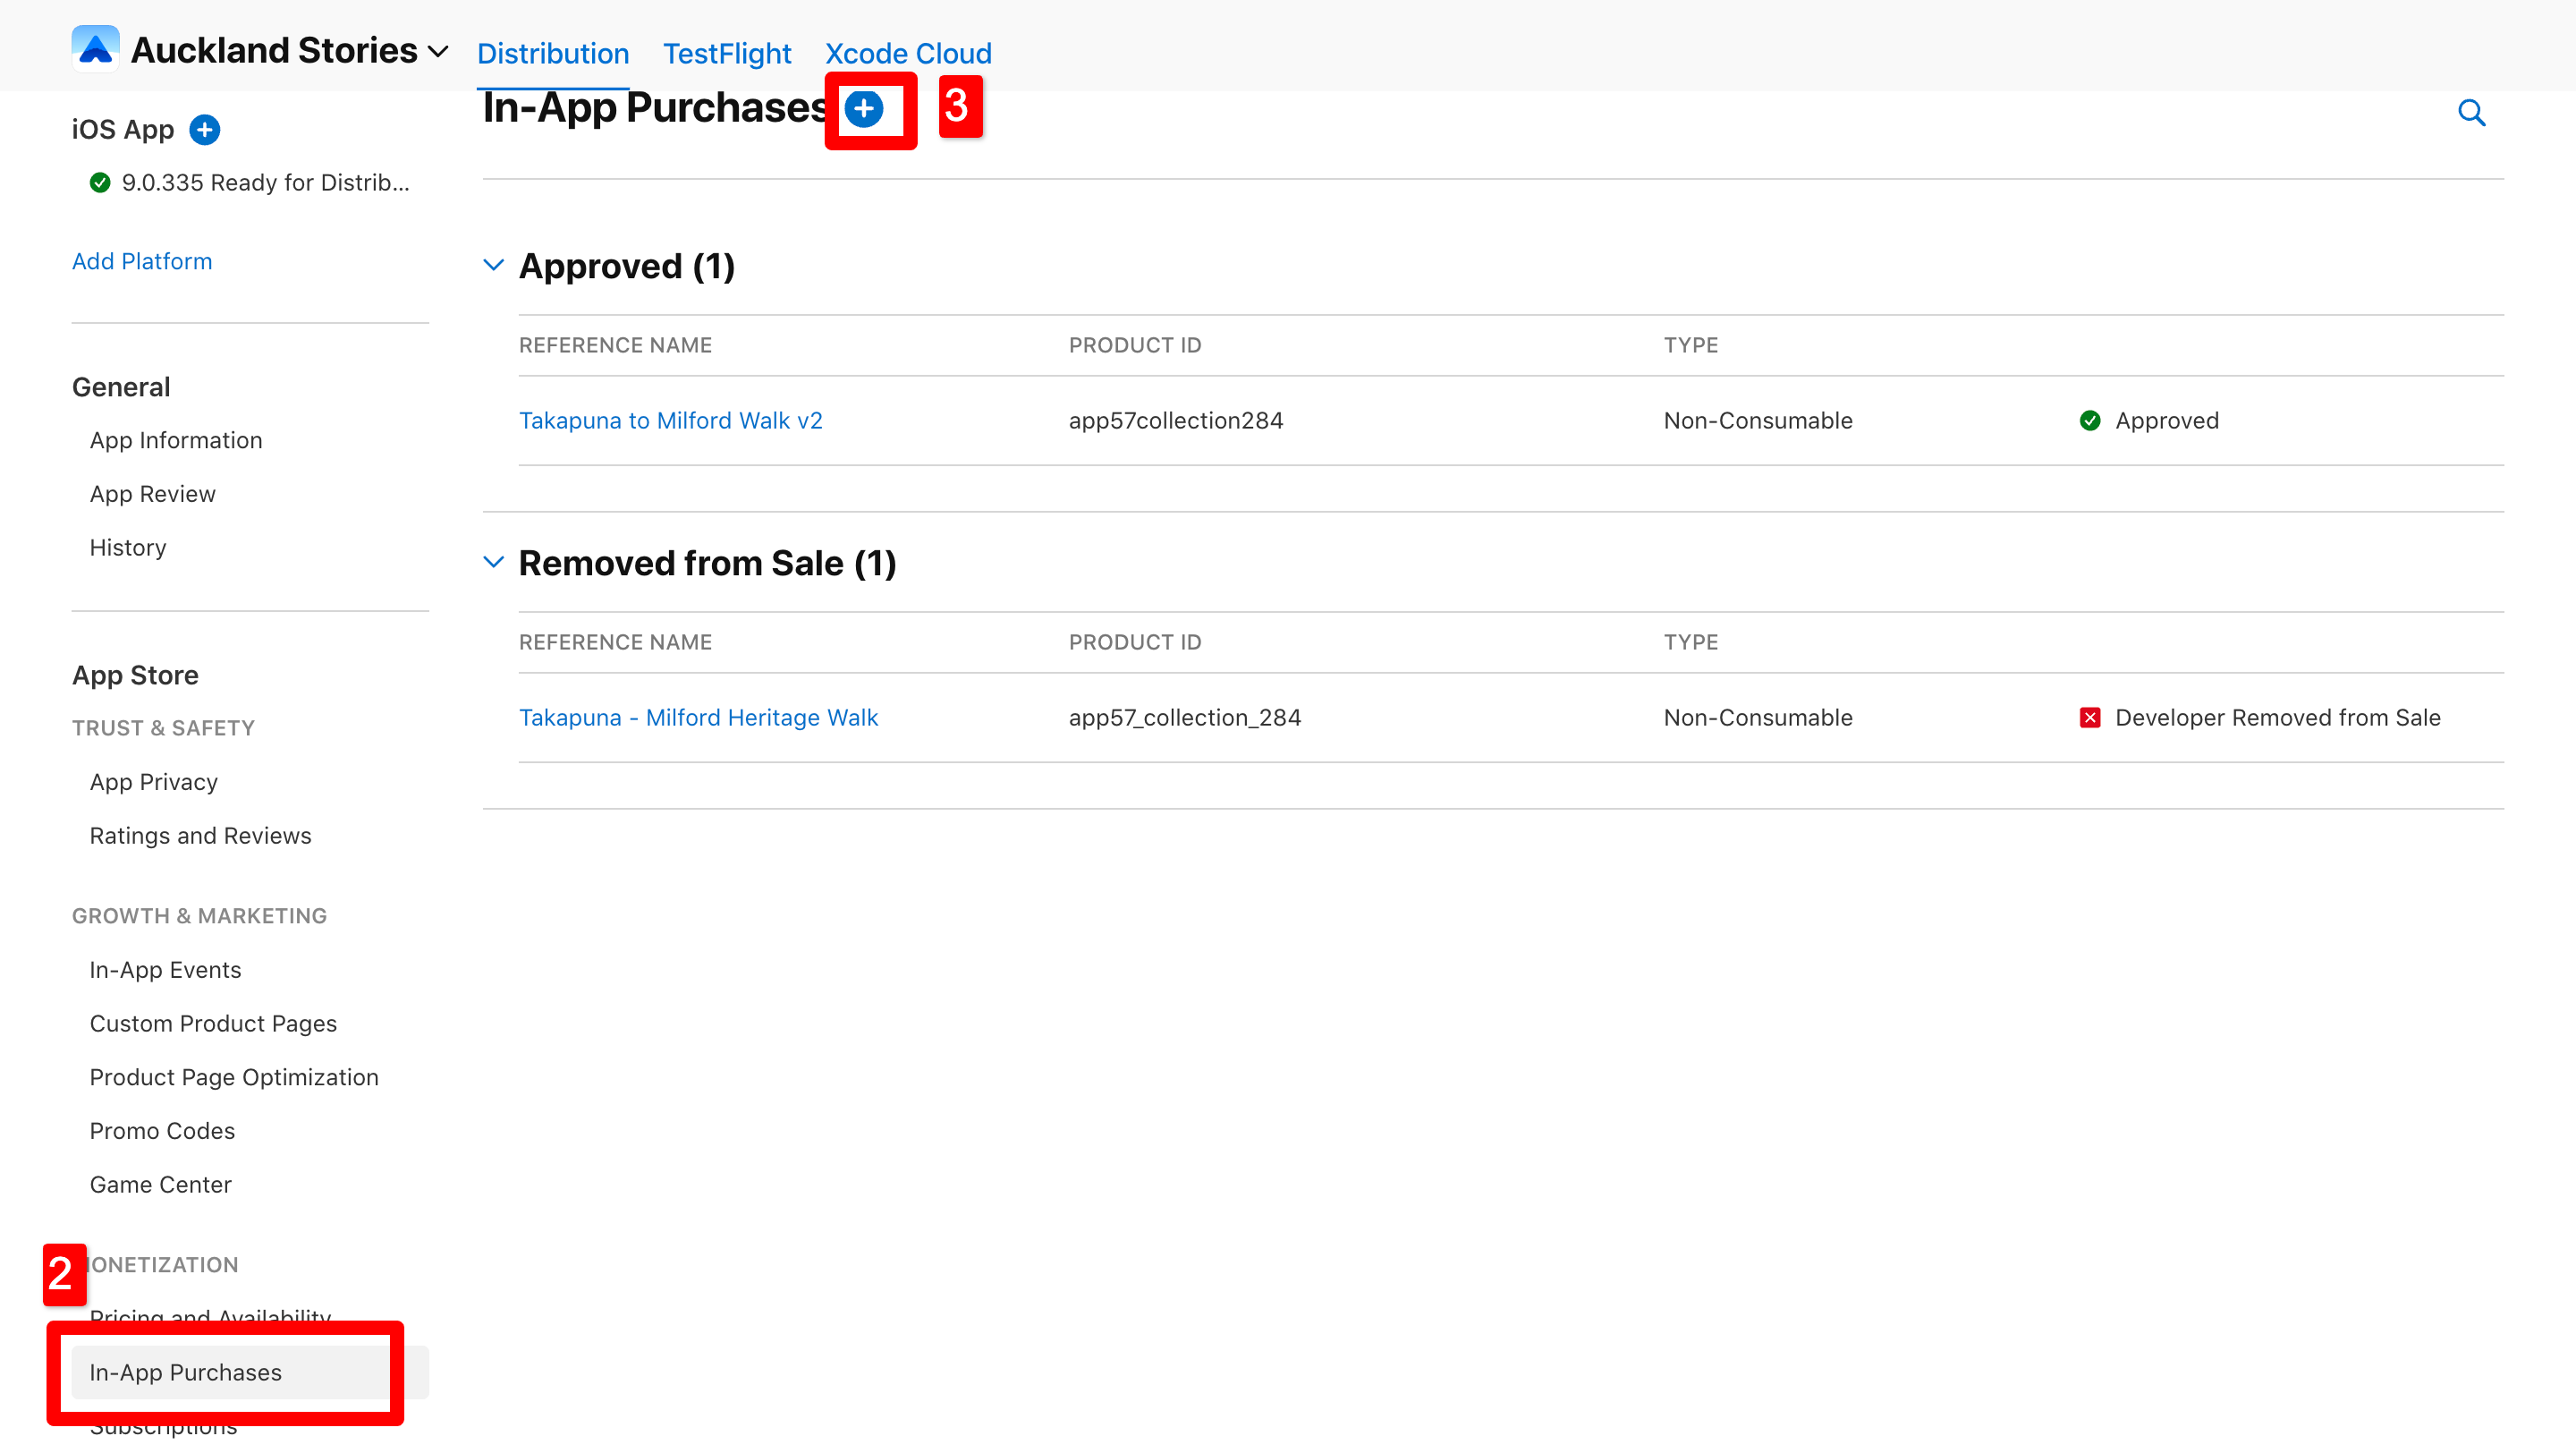Collapse the Removed from Sale (1) section
This screenshot has width=2576, height=1453.
493,562
